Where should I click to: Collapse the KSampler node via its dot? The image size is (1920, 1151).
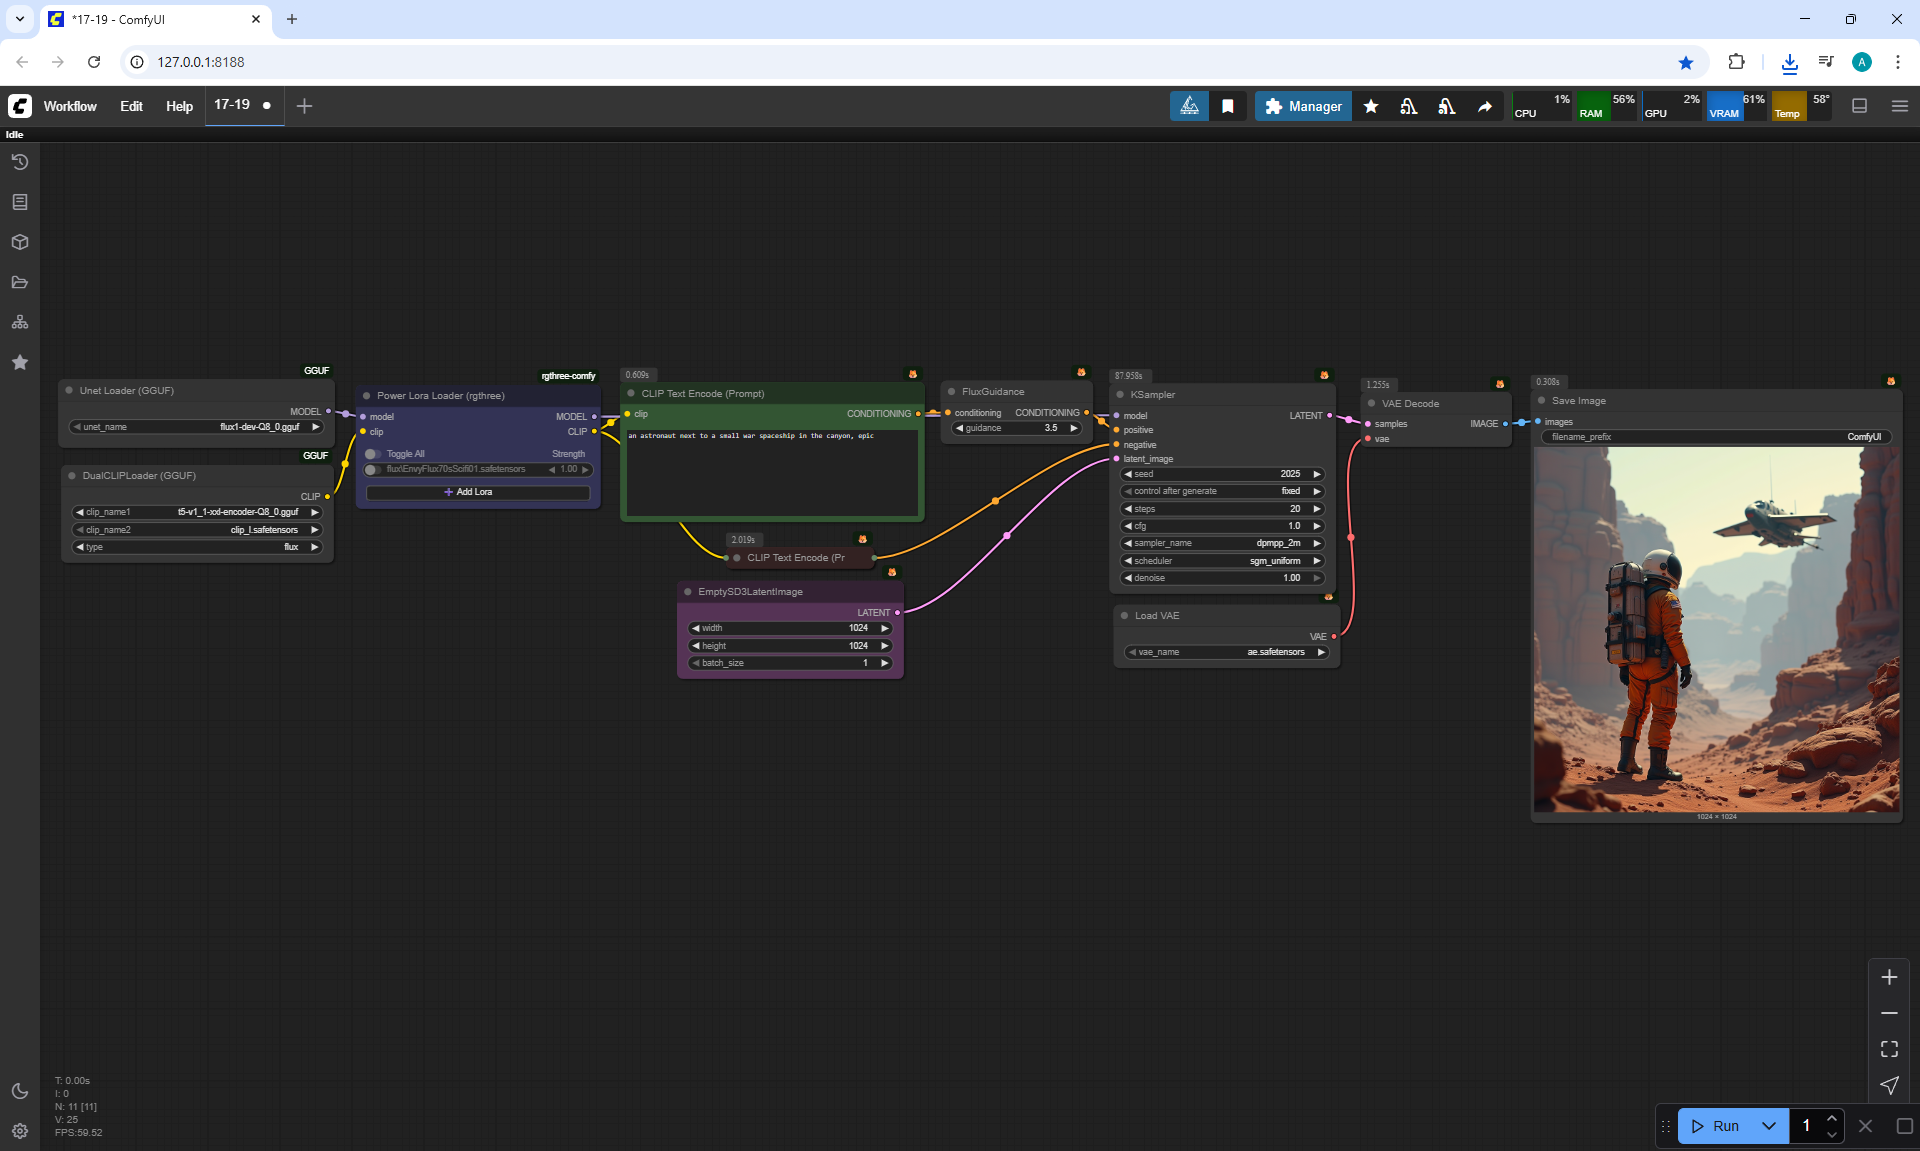click(1120, 395)
